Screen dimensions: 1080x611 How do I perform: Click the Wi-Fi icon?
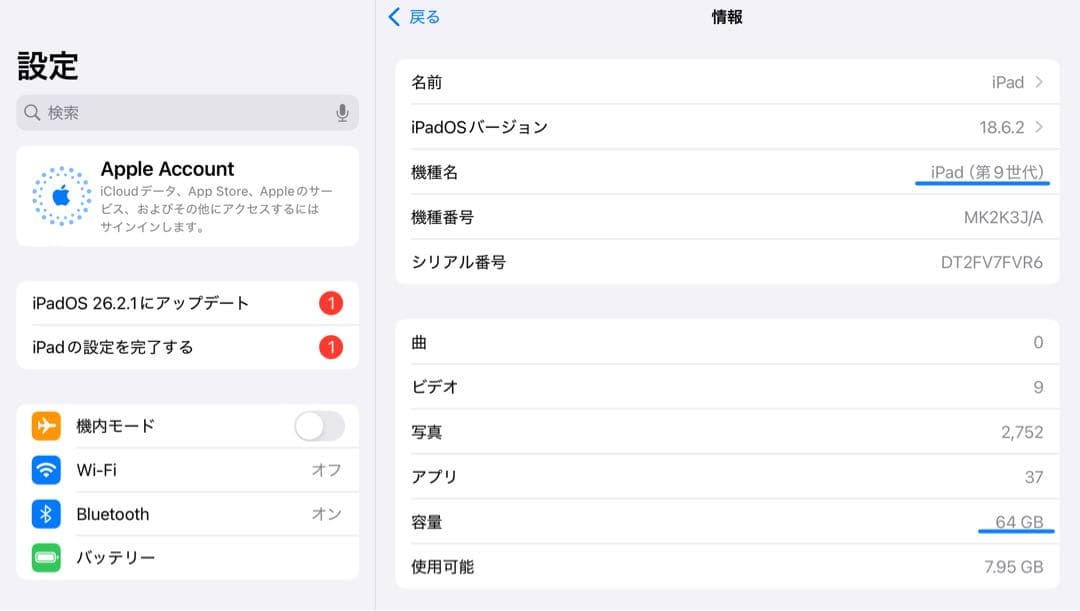click(46, 470)
